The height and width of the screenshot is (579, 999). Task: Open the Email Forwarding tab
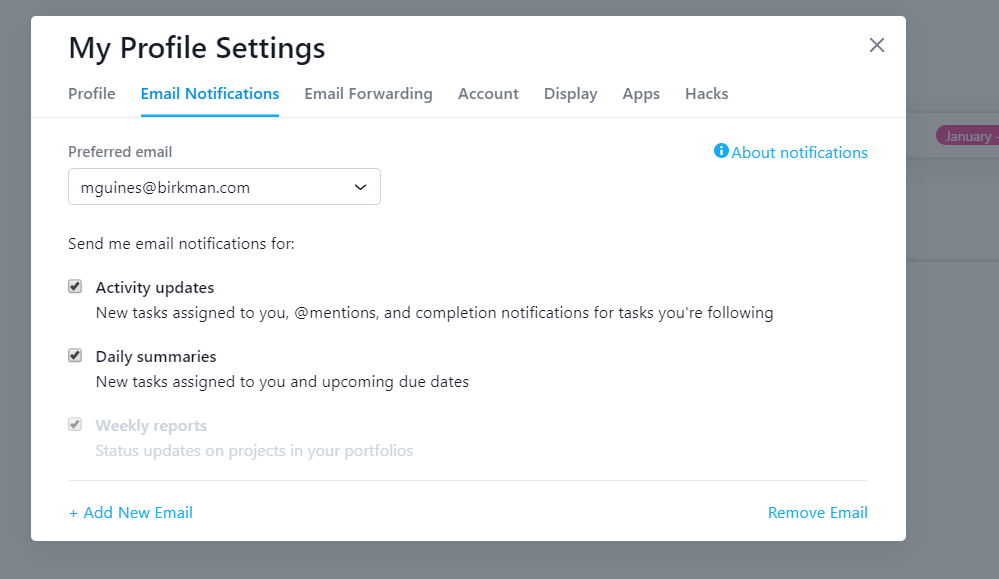[x=368, y=94]
